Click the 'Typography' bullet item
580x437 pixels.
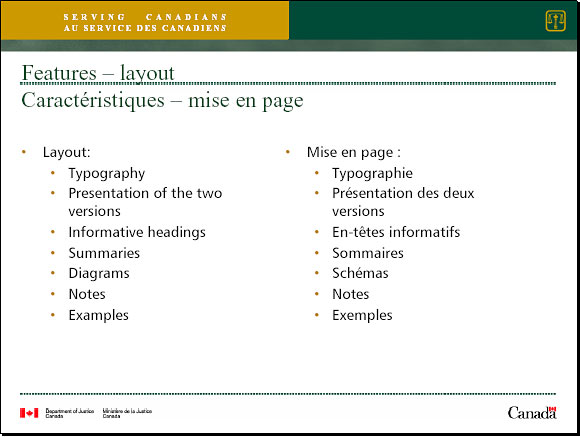107,174
